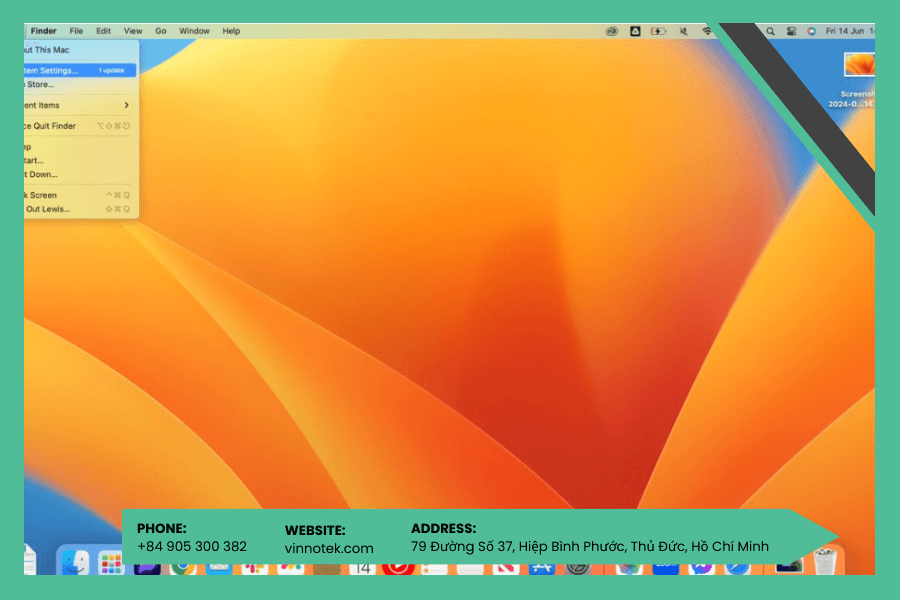Select System Settings with 1 update
The width and height of the screenshot is (900, 600).
click(x=80, y=71)
